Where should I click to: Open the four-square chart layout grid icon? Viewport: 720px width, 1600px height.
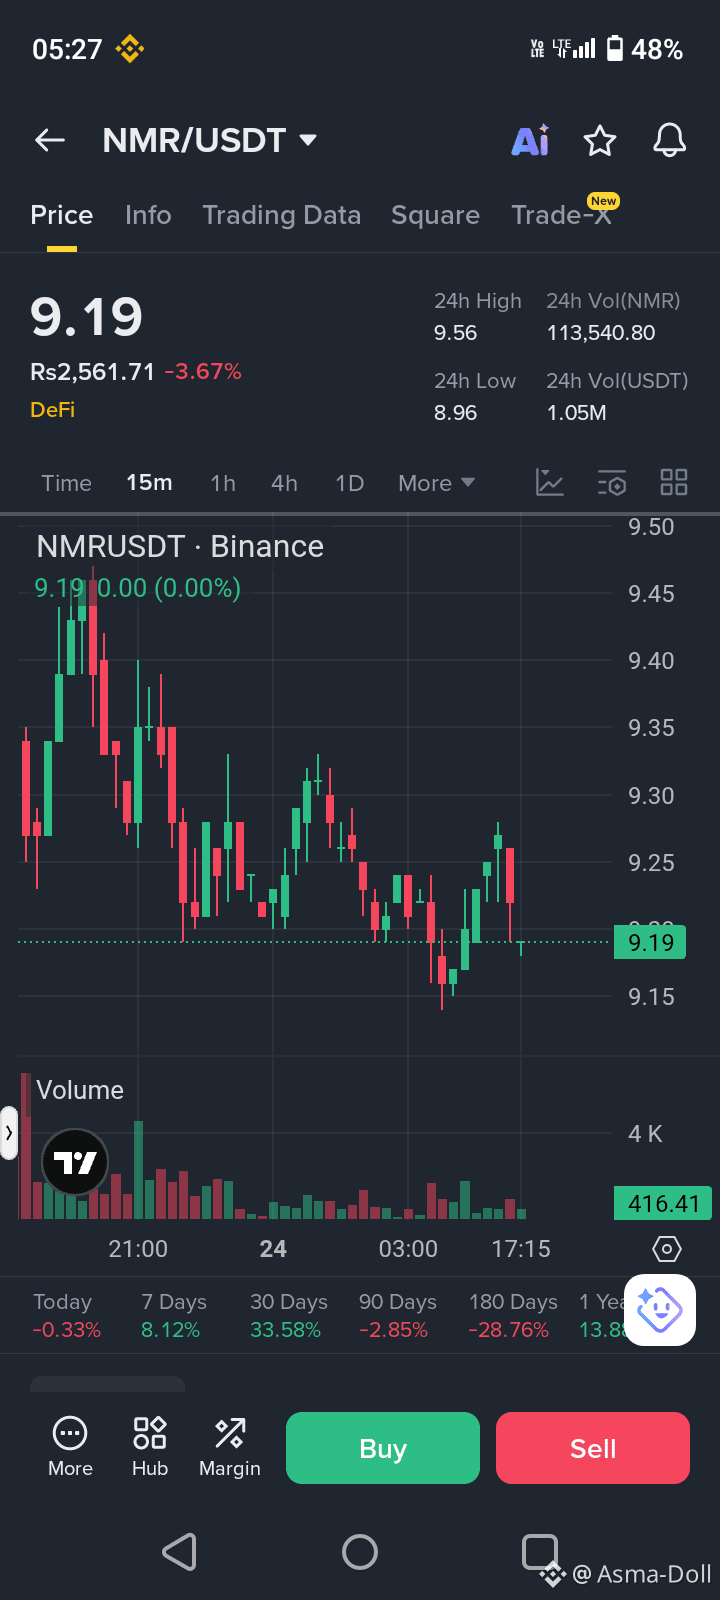[674, 482]
